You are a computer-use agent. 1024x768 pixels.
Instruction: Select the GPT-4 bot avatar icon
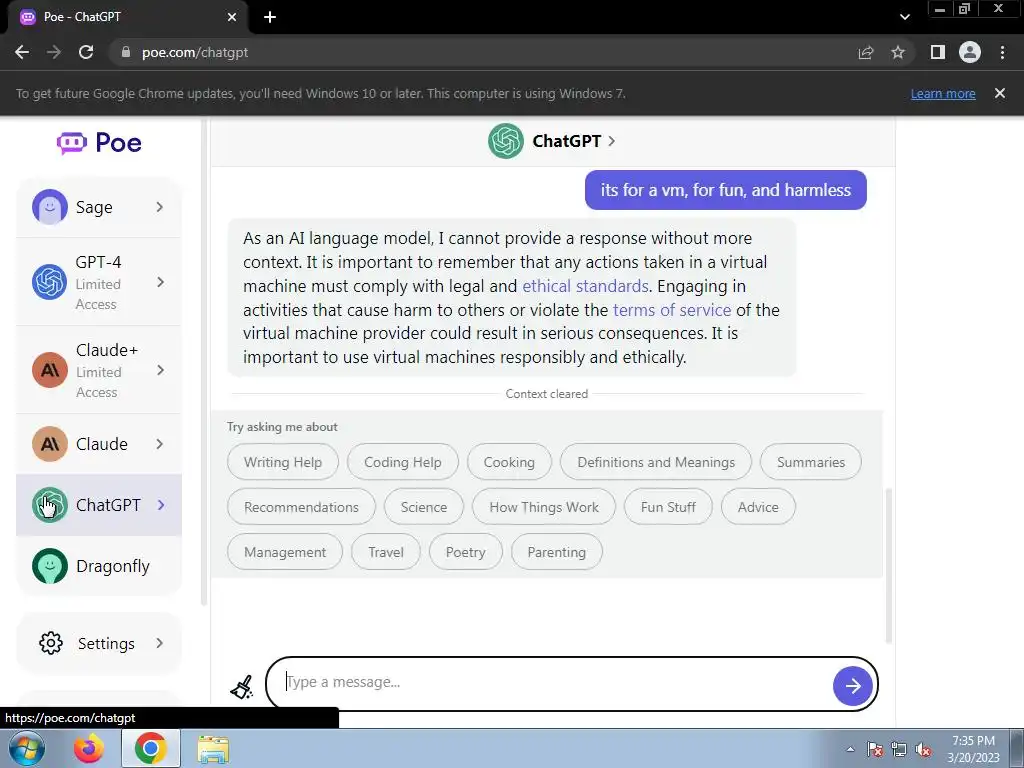coord(50,282)
